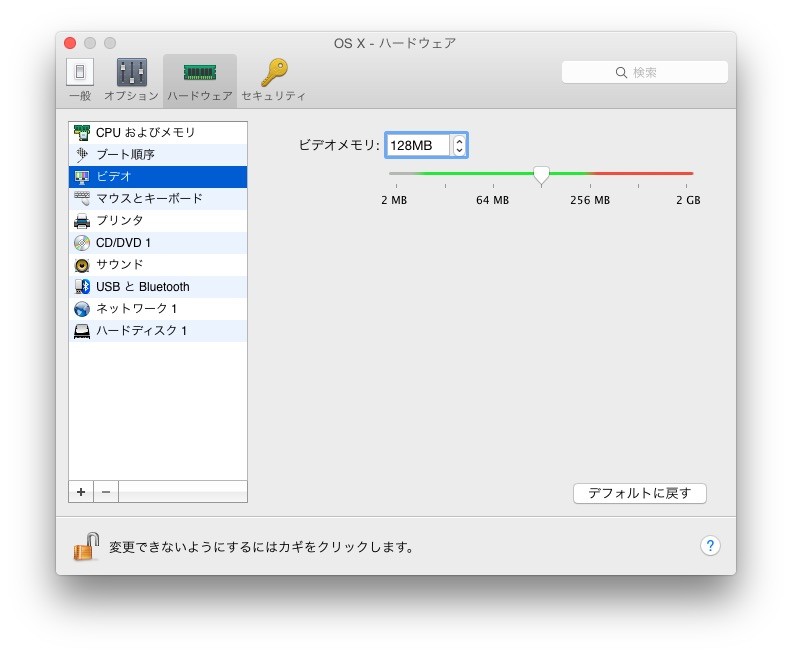
Task: Click the マウスとキーボード keyboard icon
Action: click(82, 198)
